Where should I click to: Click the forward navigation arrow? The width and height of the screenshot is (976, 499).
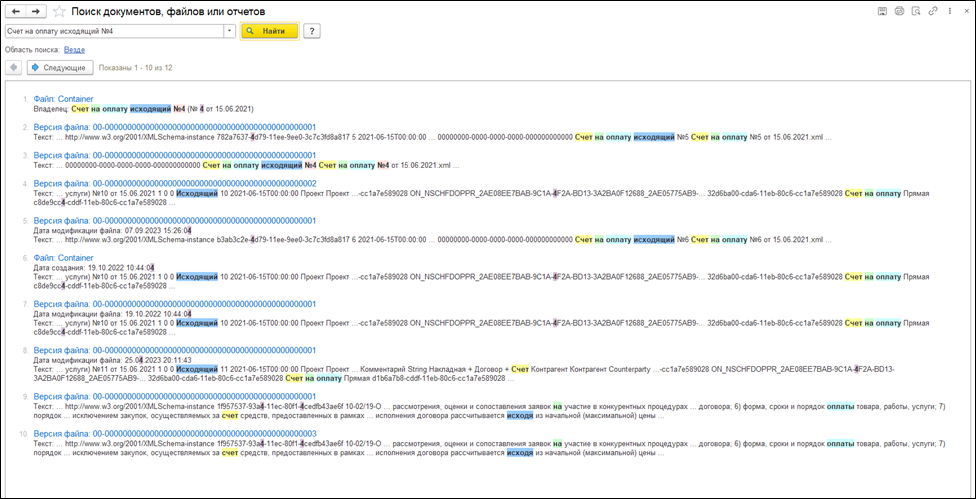click(x=36, y=11)
